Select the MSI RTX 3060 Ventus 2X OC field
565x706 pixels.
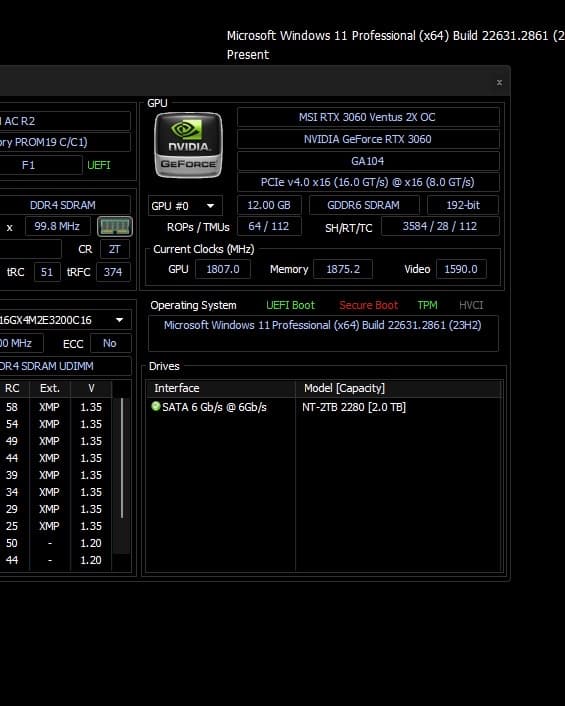coord(368,118)
